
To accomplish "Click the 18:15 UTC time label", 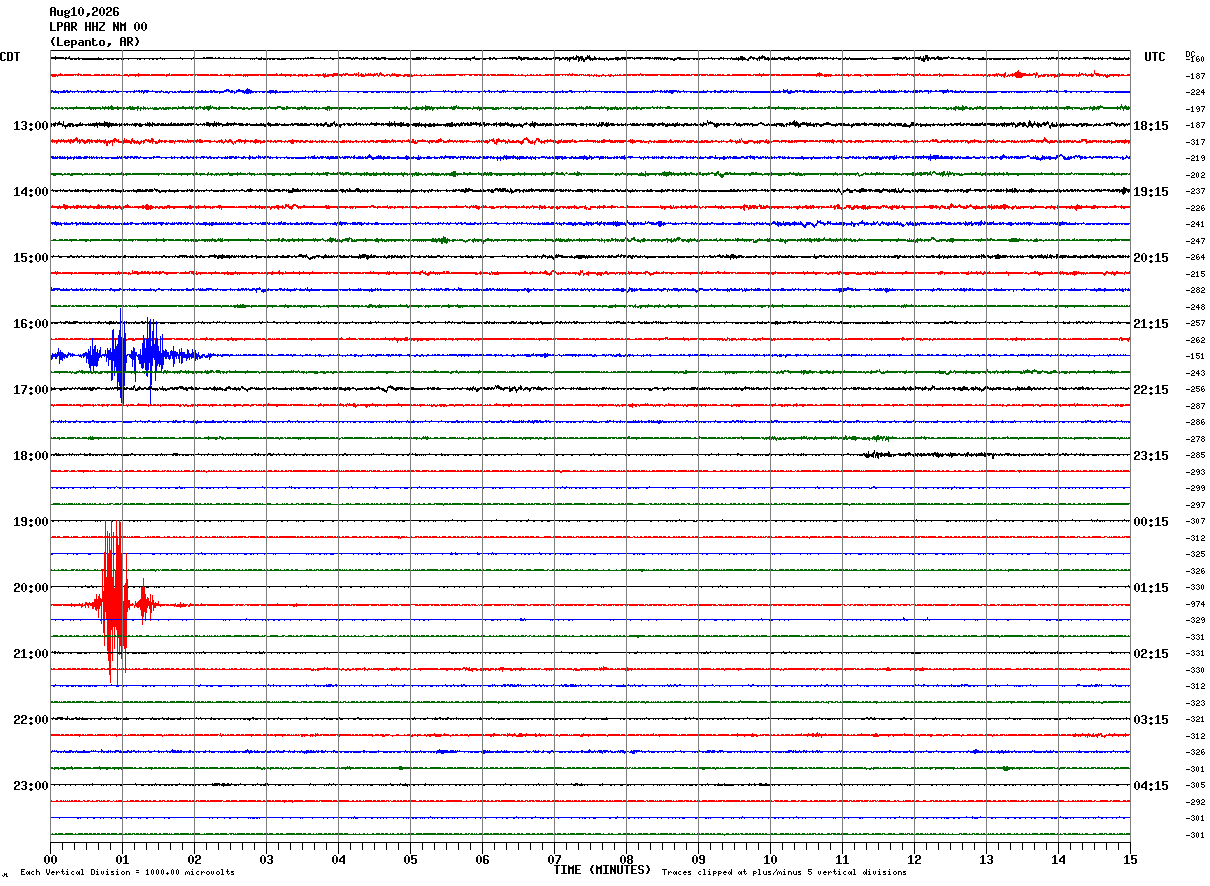I will [1151, 126].
